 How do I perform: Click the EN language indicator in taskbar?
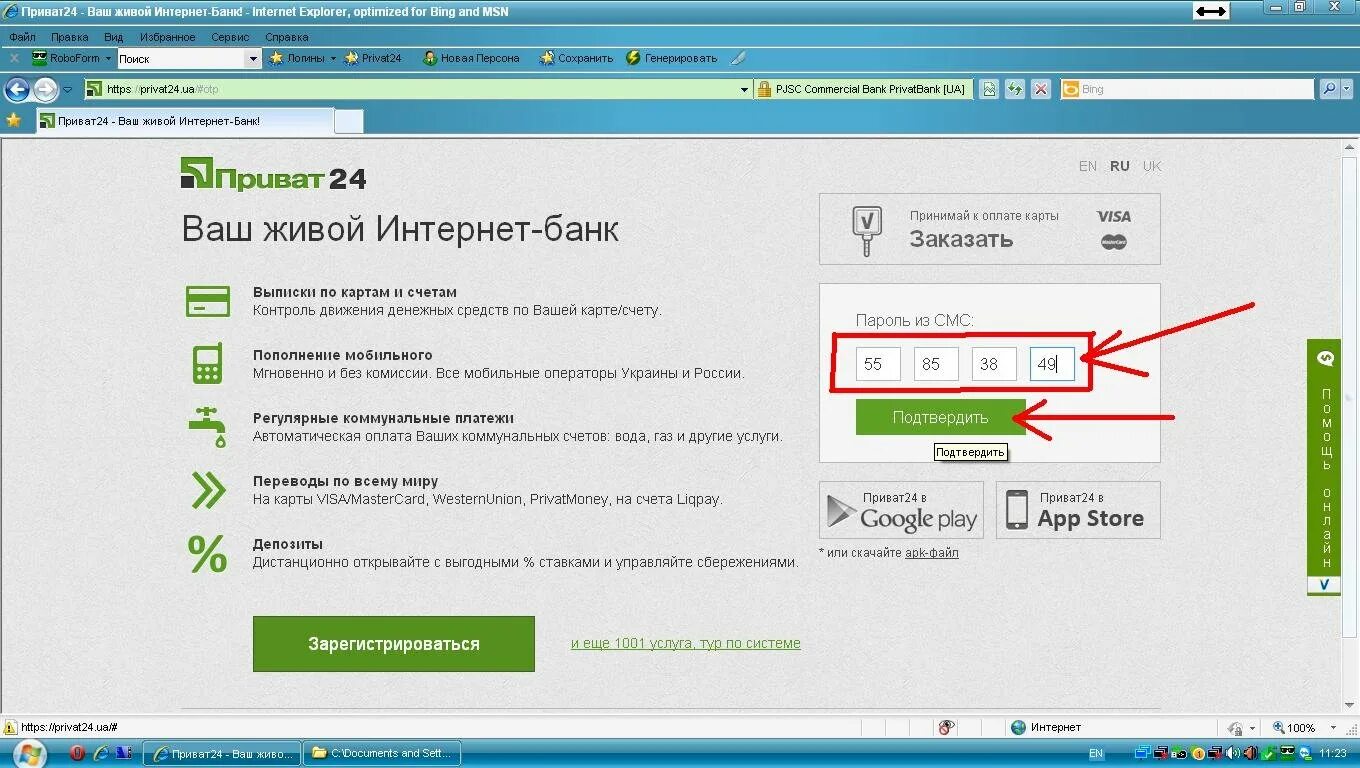(x=1096, y=753)
